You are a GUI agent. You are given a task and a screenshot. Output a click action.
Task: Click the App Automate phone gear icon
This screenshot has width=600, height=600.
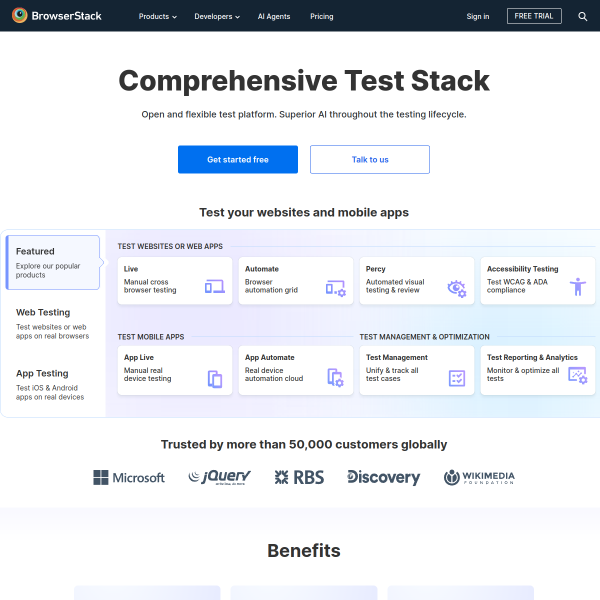click(x=336, y=377)
